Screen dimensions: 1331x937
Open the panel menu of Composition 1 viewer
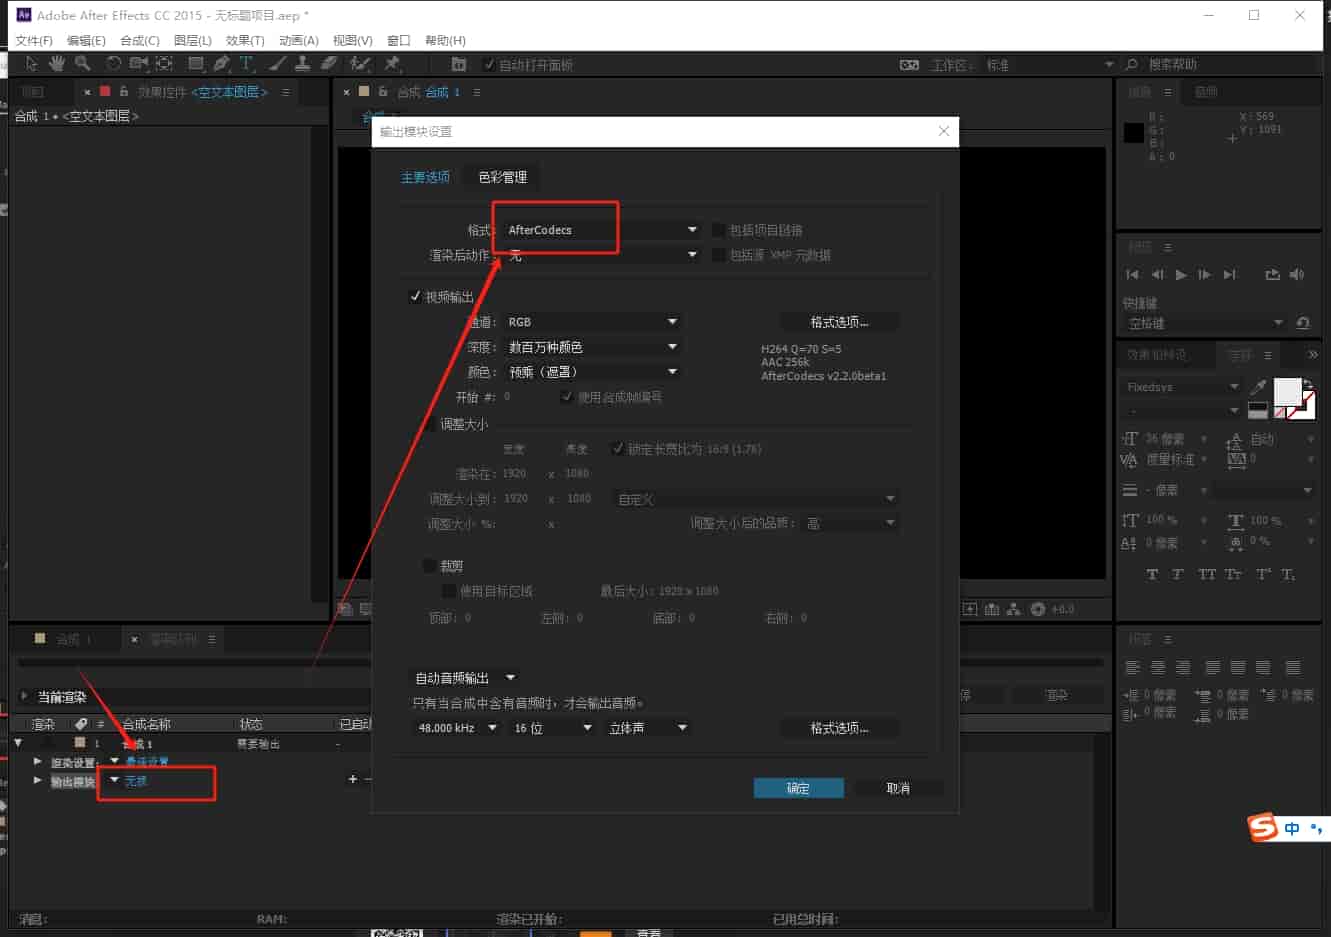point(476,92)
